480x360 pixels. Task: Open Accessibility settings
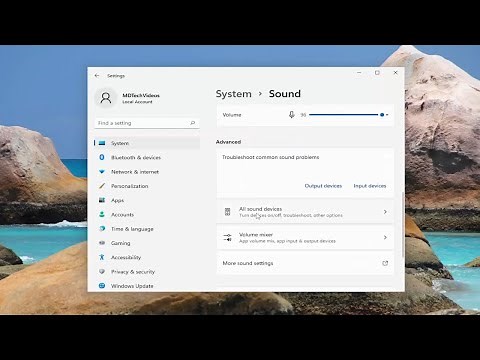[147, 257]
